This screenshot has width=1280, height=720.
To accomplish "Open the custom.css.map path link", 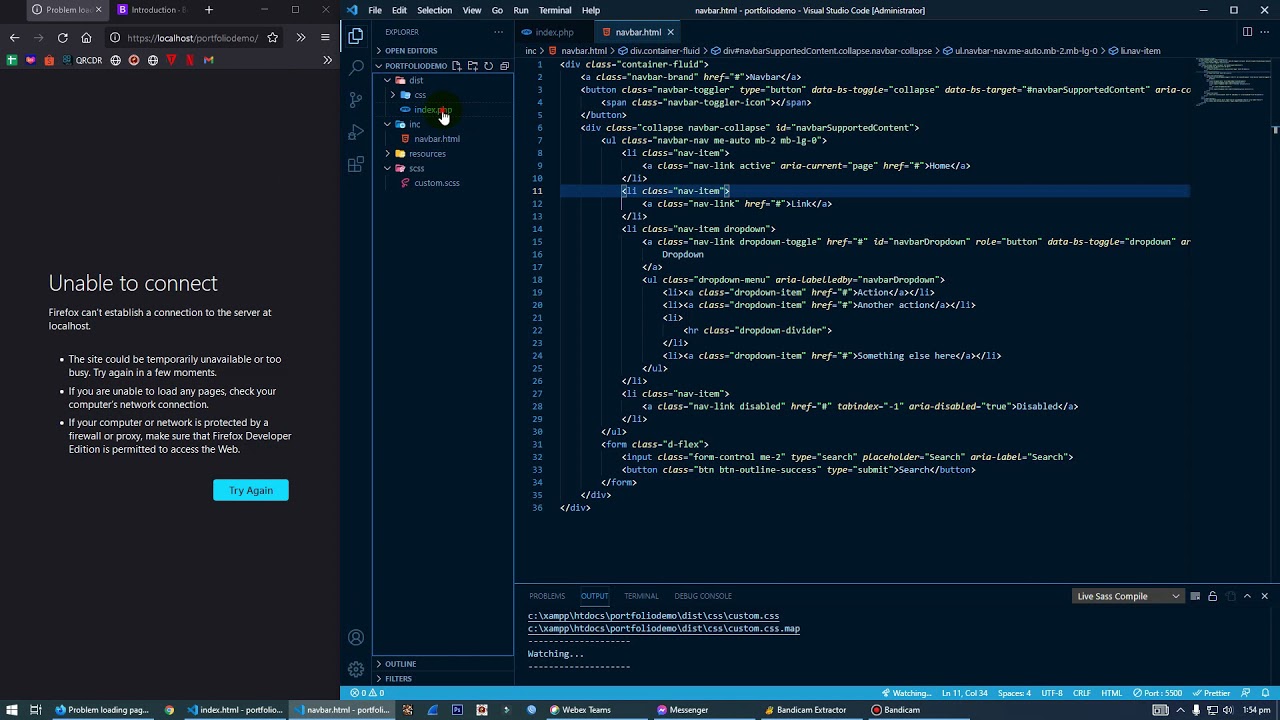I will click(664, 629).
